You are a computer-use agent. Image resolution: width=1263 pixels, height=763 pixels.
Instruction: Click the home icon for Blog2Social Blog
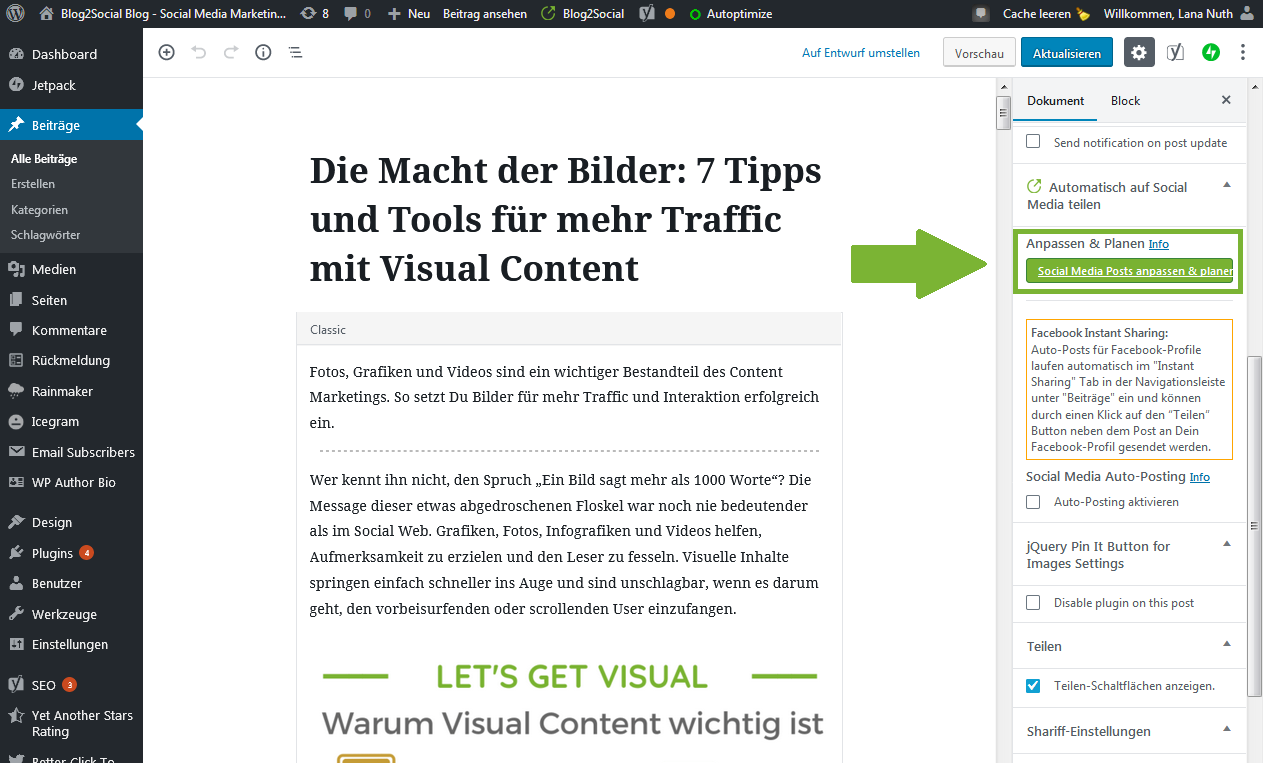(46, 14)
